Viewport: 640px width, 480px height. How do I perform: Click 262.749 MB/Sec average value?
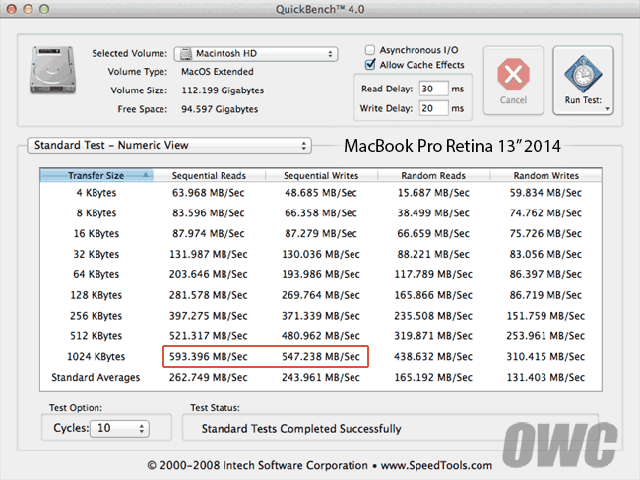208,378
